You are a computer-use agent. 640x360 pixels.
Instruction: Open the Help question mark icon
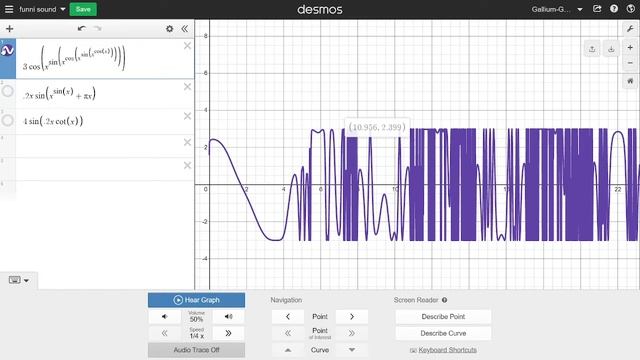(x=614, y=9)
